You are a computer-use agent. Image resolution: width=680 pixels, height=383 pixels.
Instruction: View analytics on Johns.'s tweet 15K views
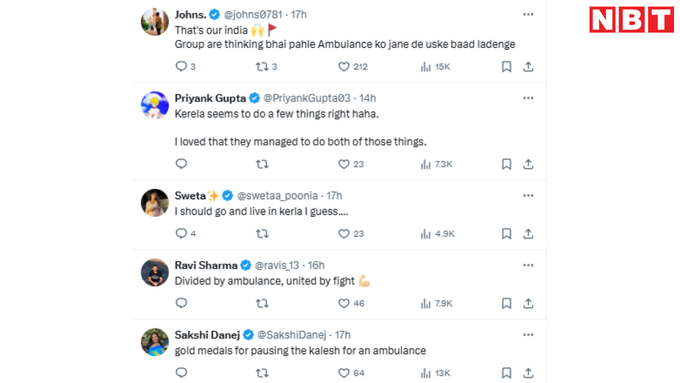435,67
